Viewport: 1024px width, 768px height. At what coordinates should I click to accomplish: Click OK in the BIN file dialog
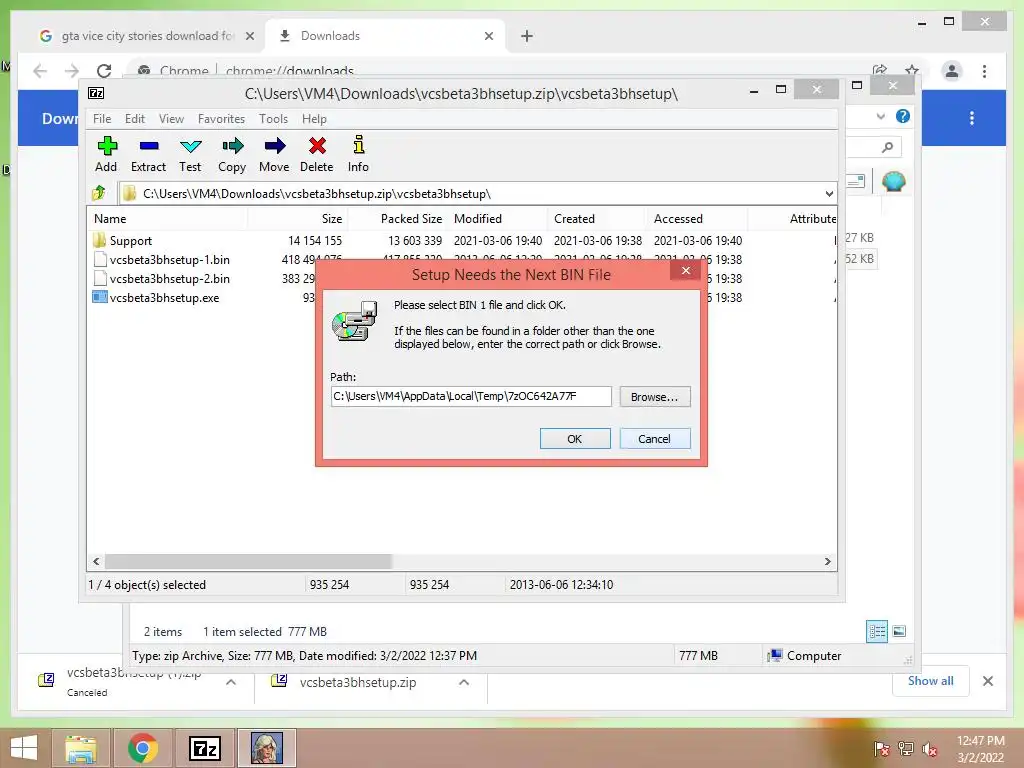(x=575, y=439)
